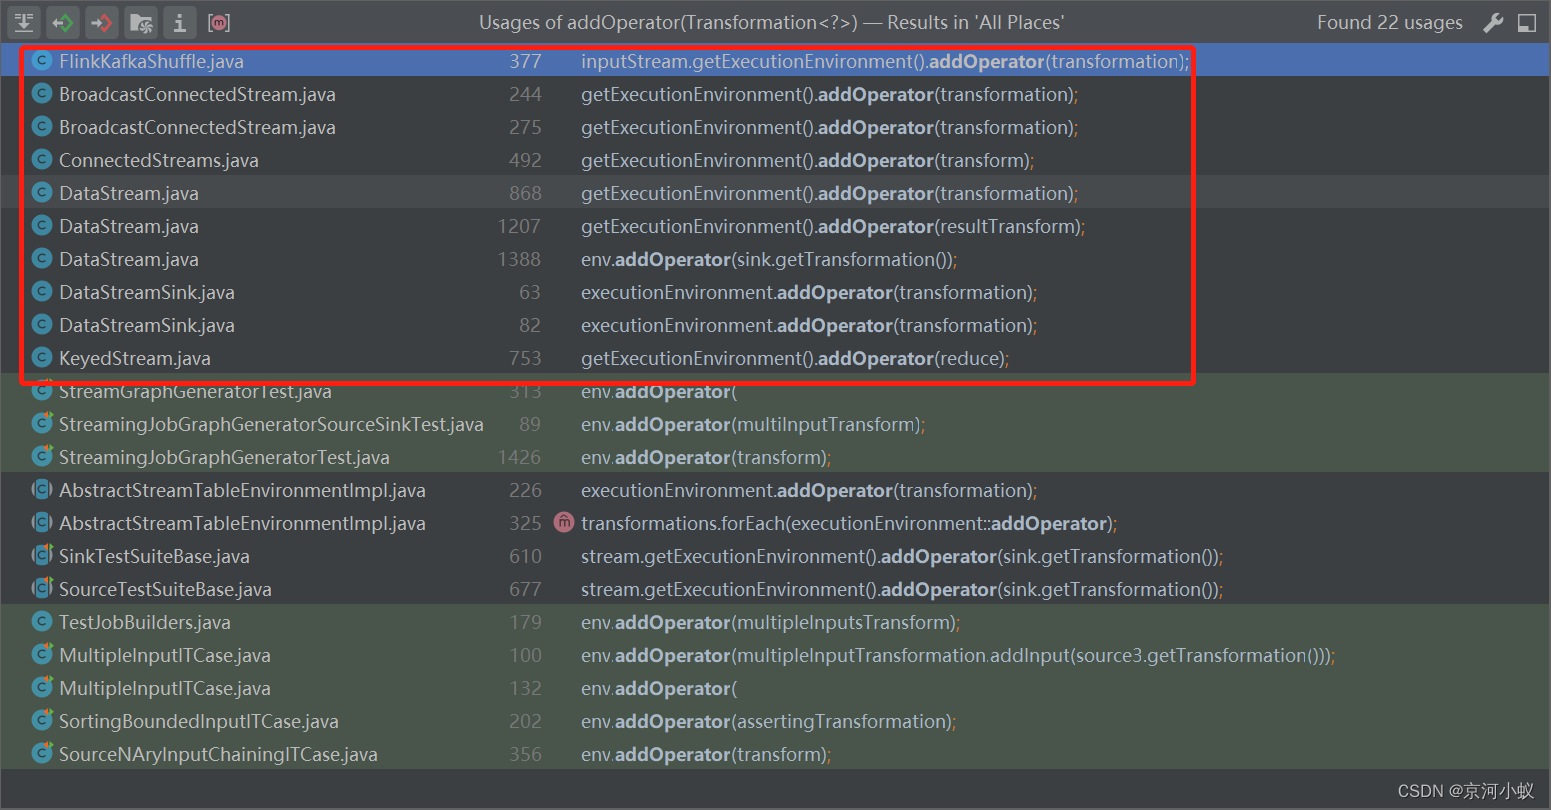Click class icon beside TestJobBuilders.java
Screen dimensions: 1551x810
(x=41, y=622)
